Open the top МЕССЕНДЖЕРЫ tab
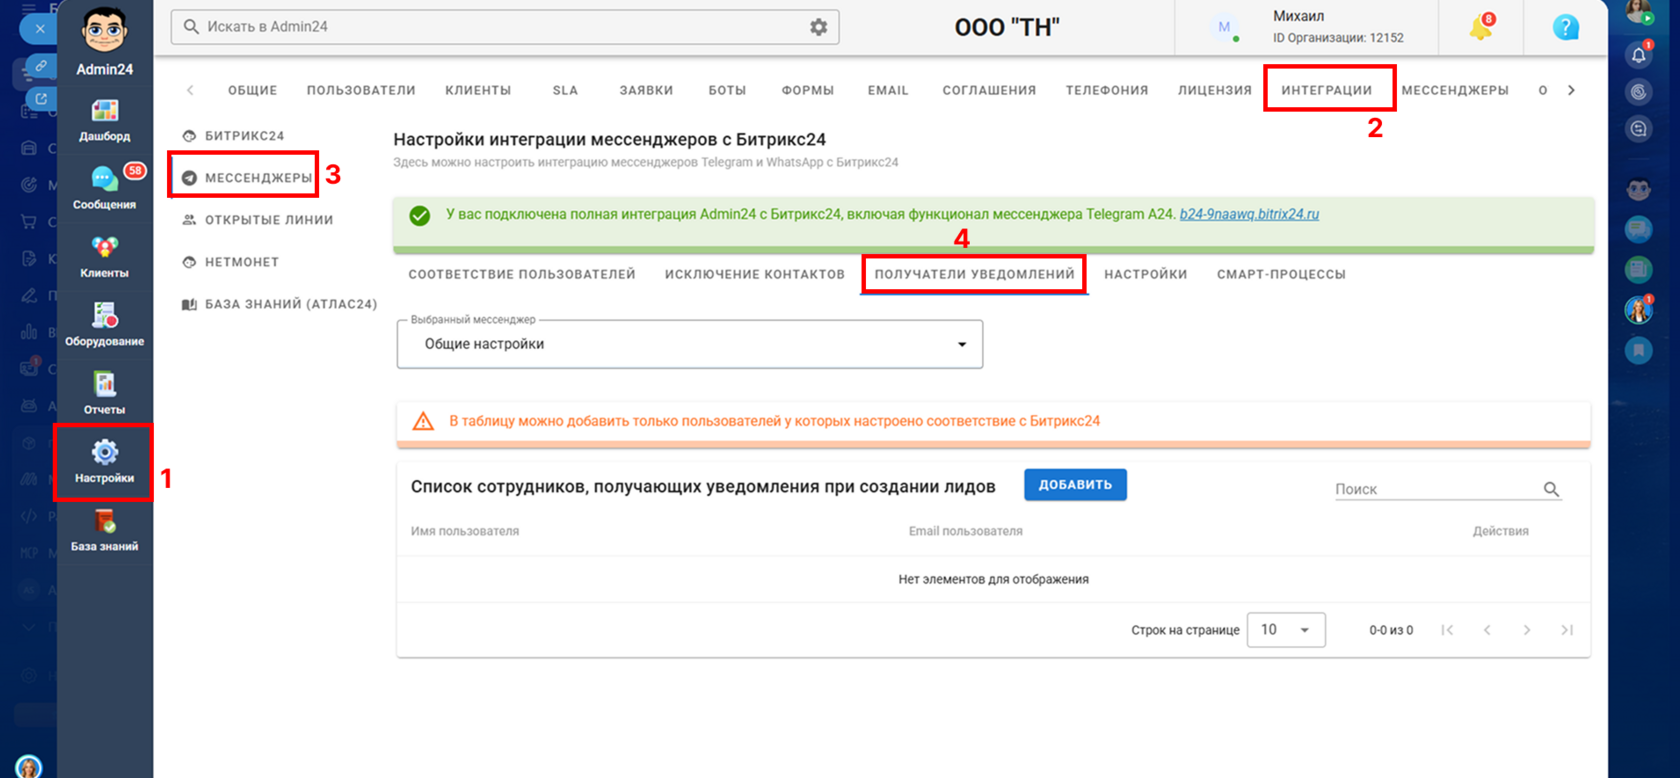The height and width of the screenshot is (778, 1680). (1455, 90)
